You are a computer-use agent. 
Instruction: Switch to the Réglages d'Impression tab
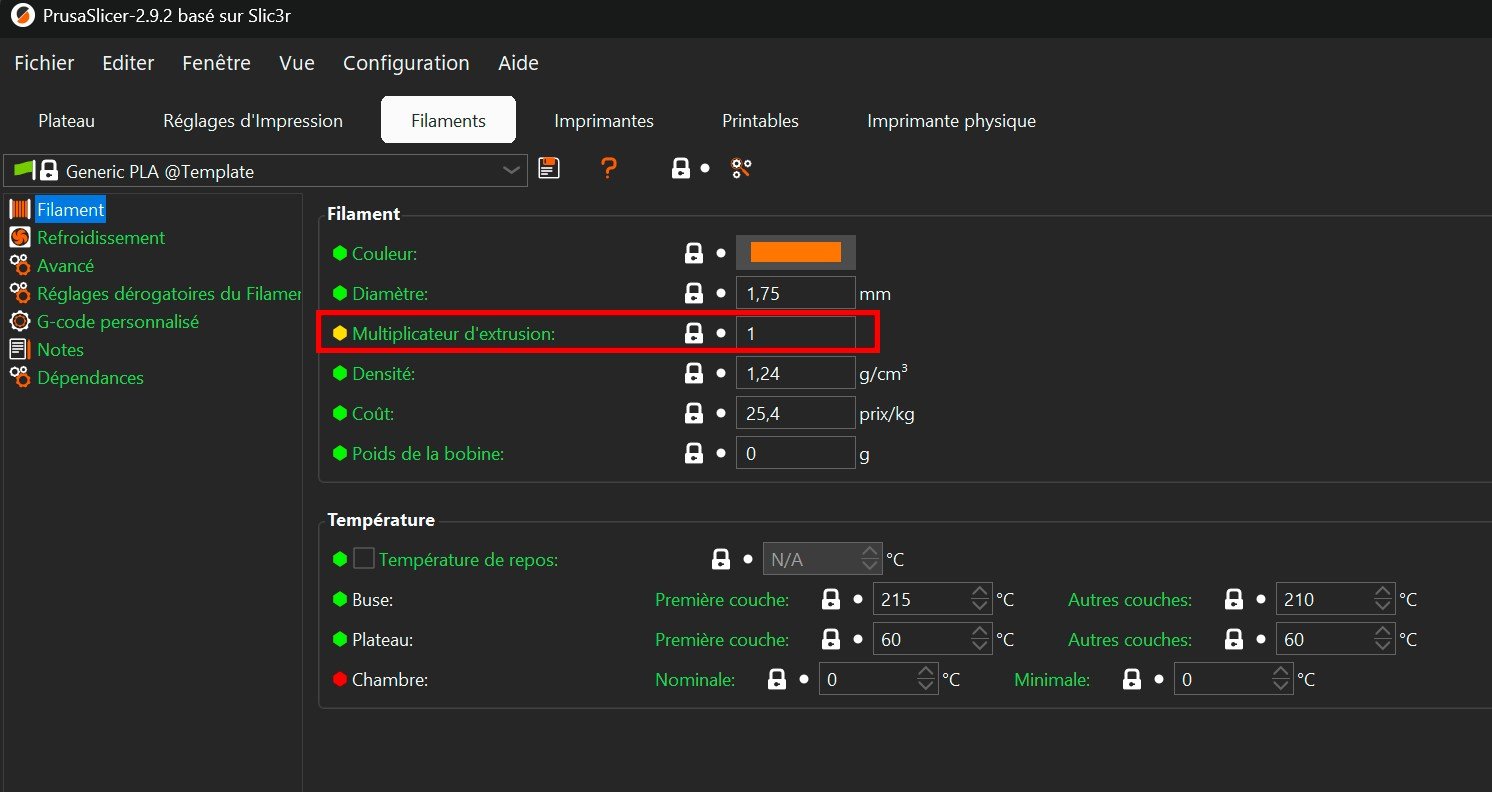click(253, 121)
